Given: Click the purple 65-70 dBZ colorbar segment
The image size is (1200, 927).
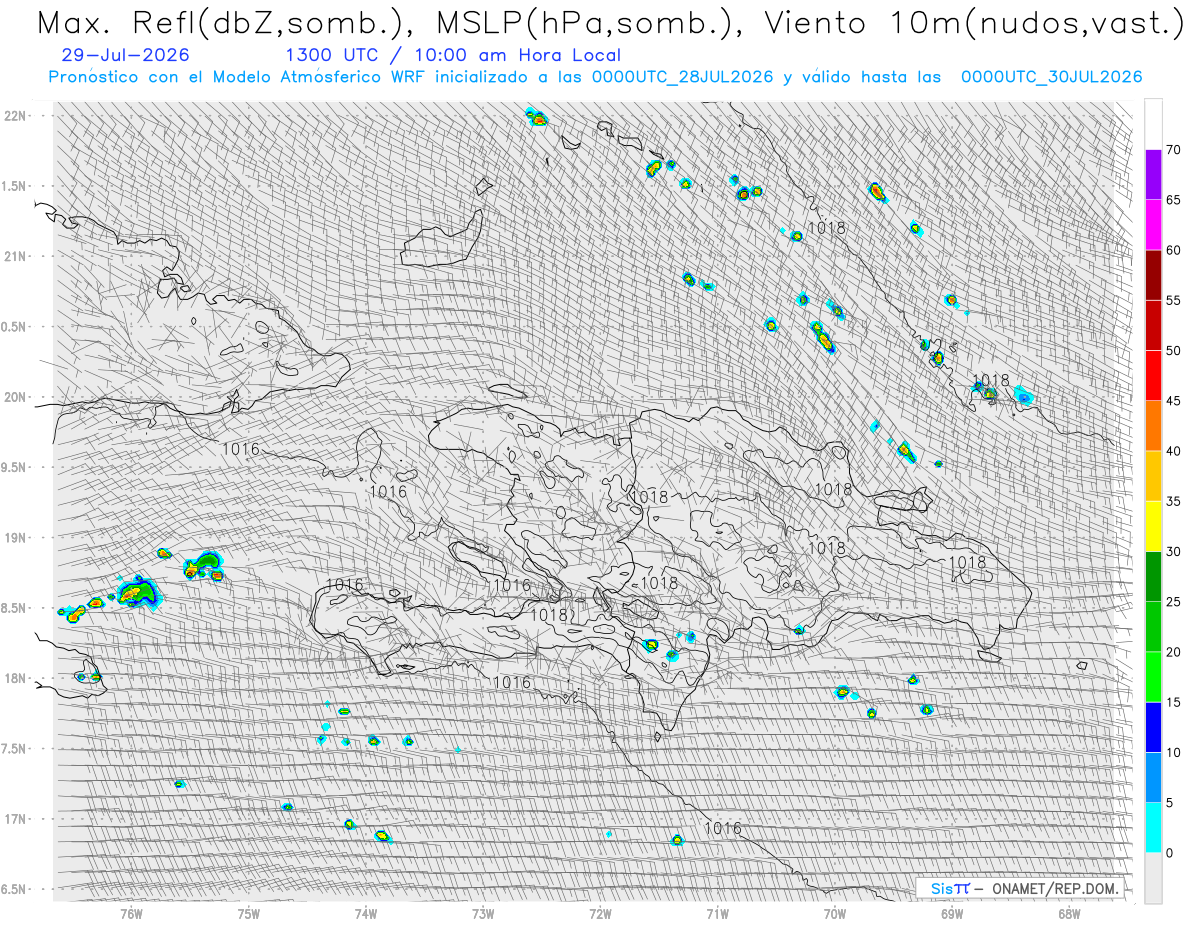Looking at the screenshot, I should [x=1153, y=175].
